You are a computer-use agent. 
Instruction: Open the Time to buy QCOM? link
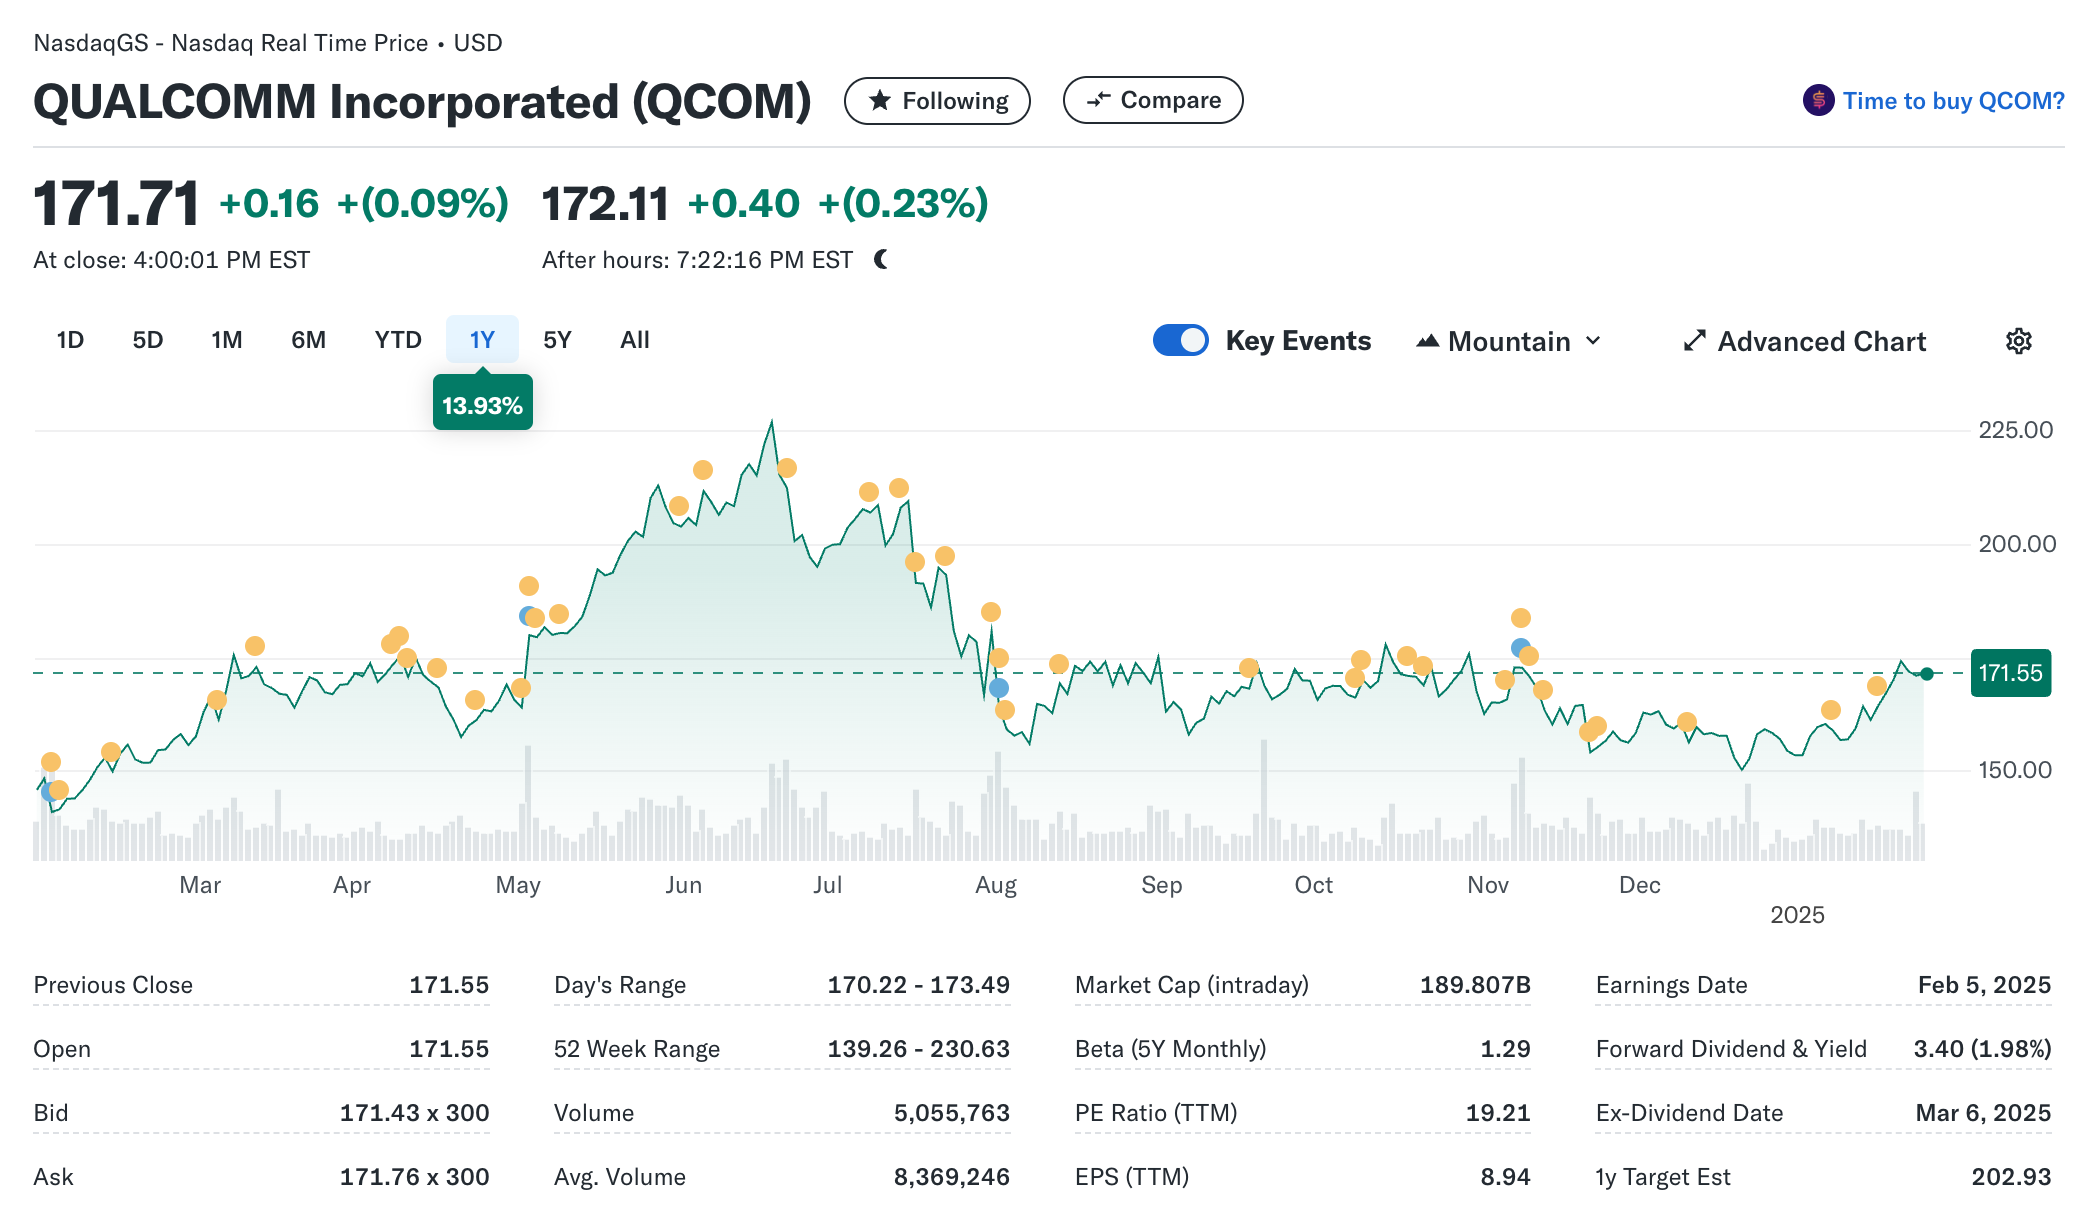click(x=1953, y=101)
